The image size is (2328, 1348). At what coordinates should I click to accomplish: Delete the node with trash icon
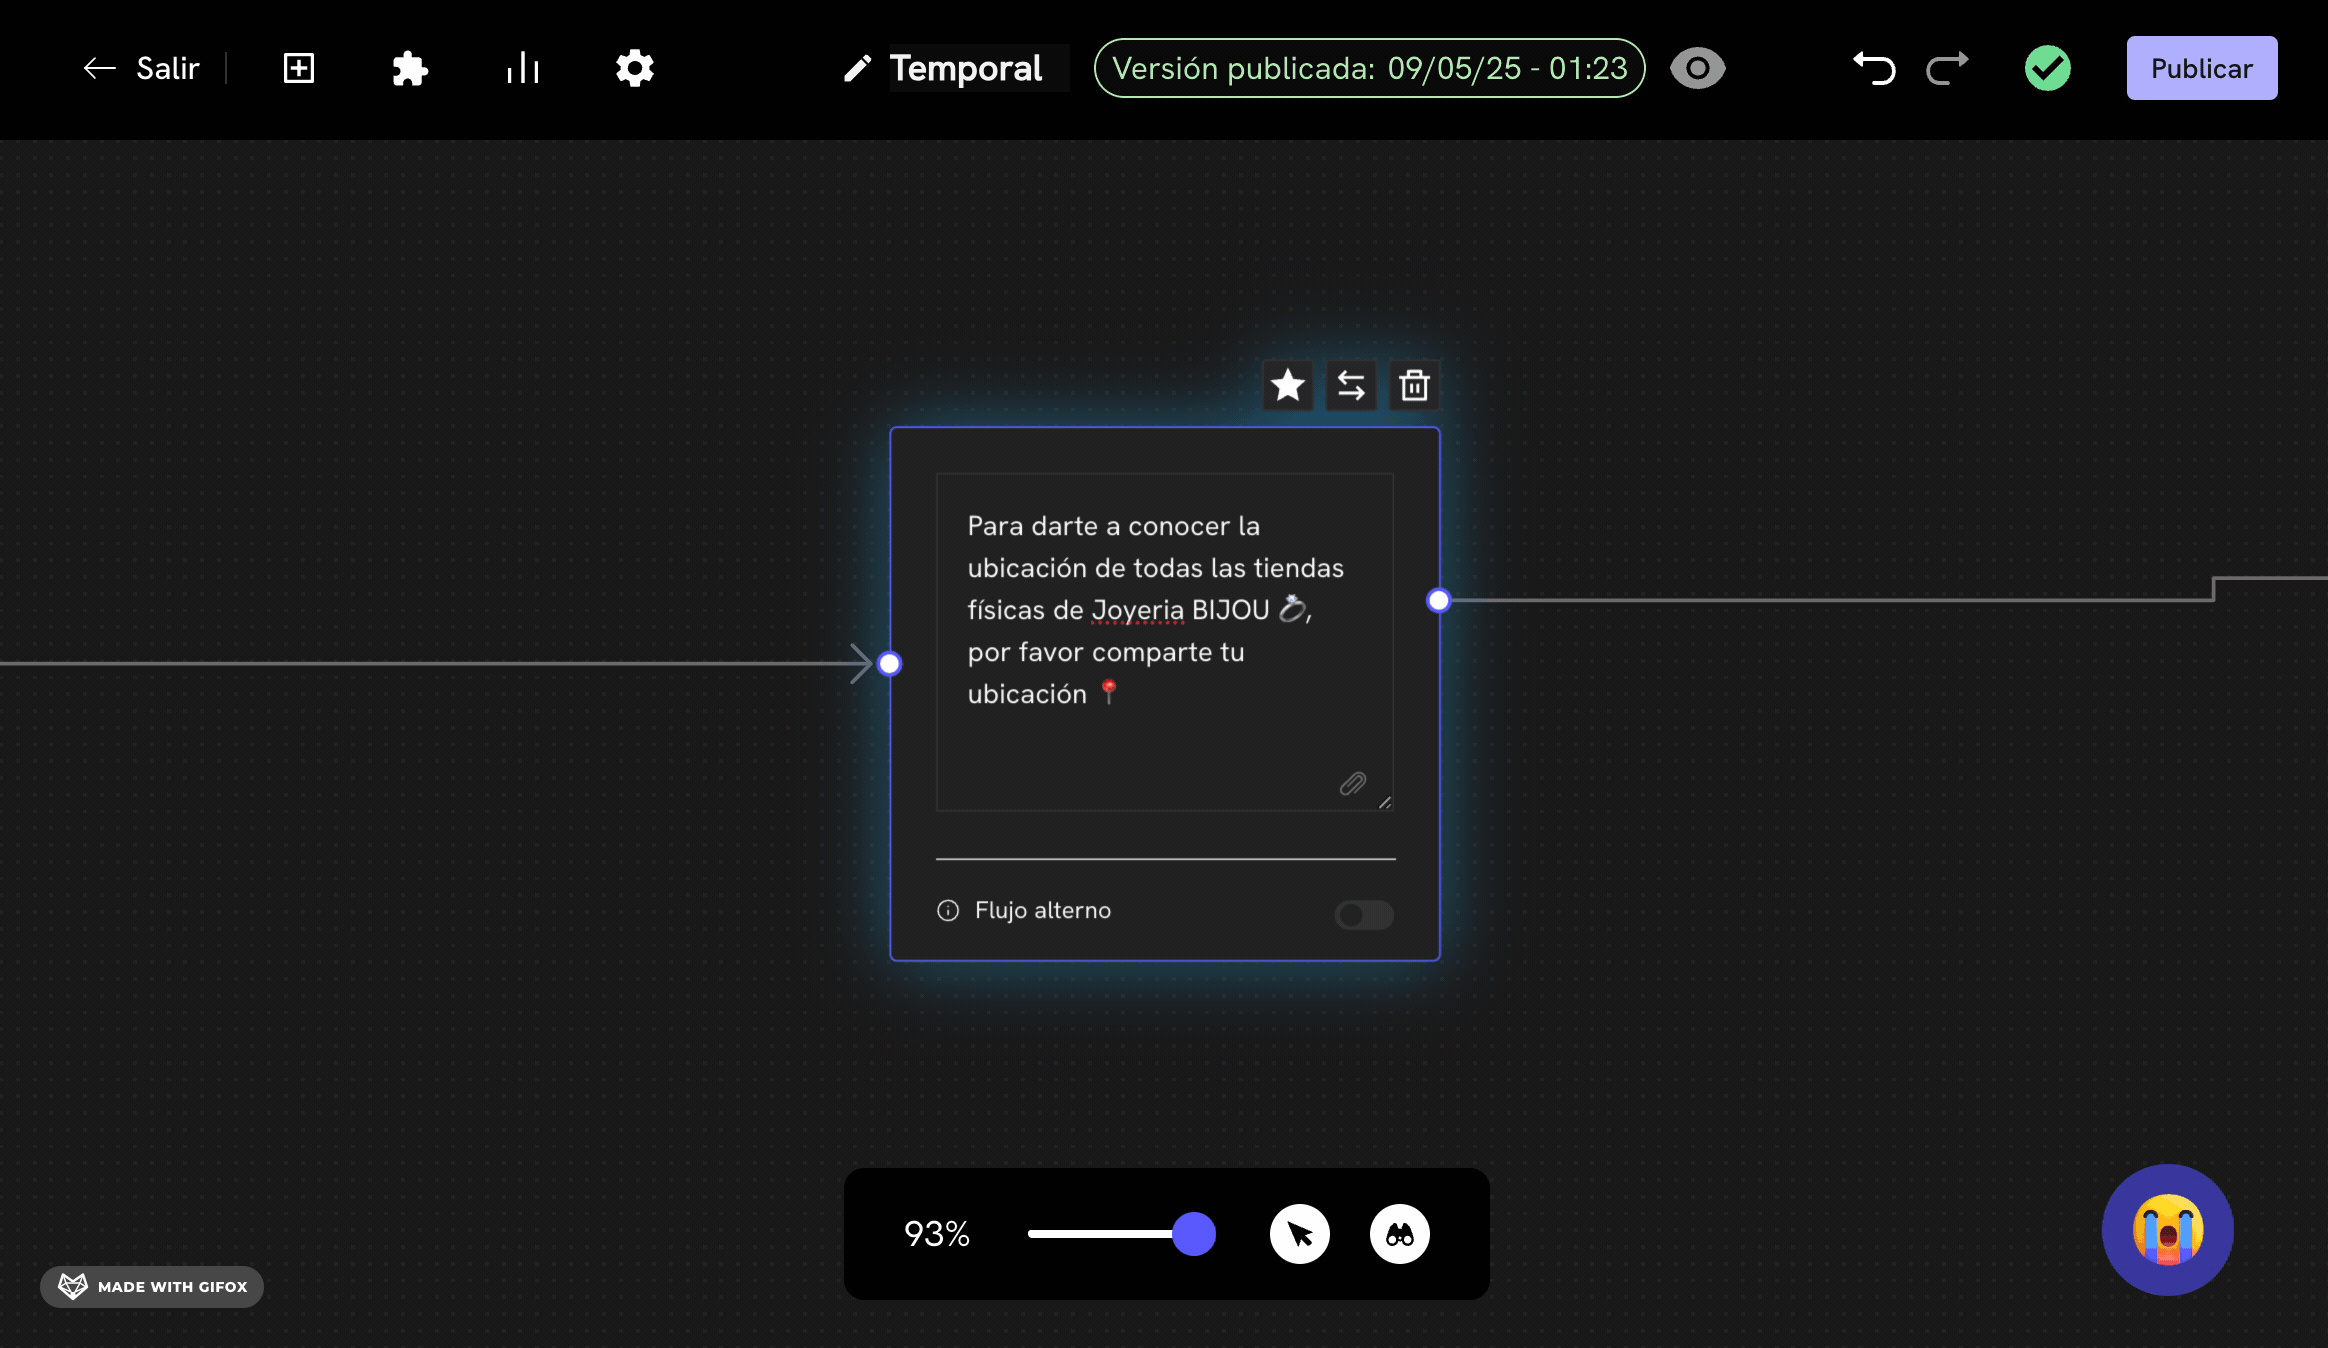point(1414,385)
